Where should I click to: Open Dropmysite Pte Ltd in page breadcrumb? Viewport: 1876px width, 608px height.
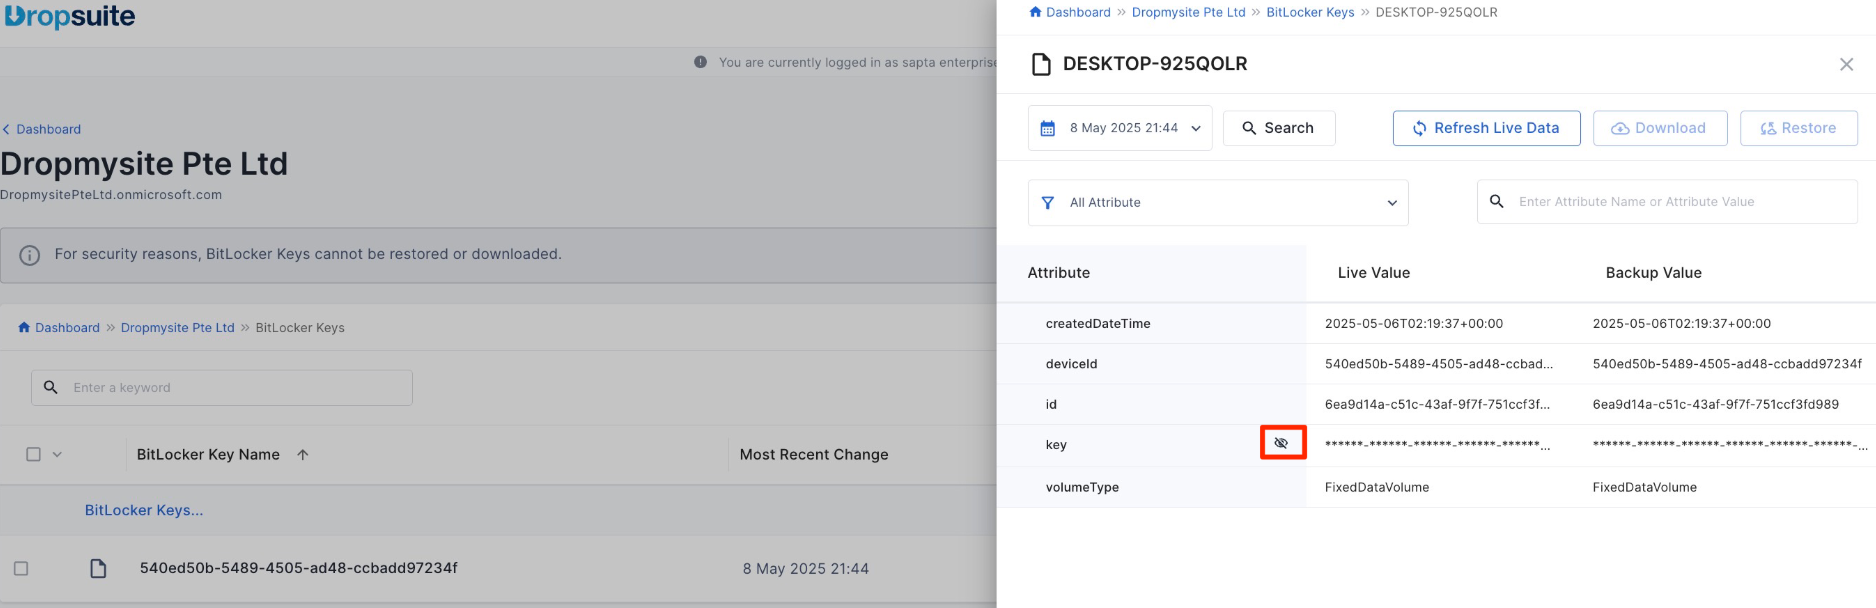coord(177,327)
